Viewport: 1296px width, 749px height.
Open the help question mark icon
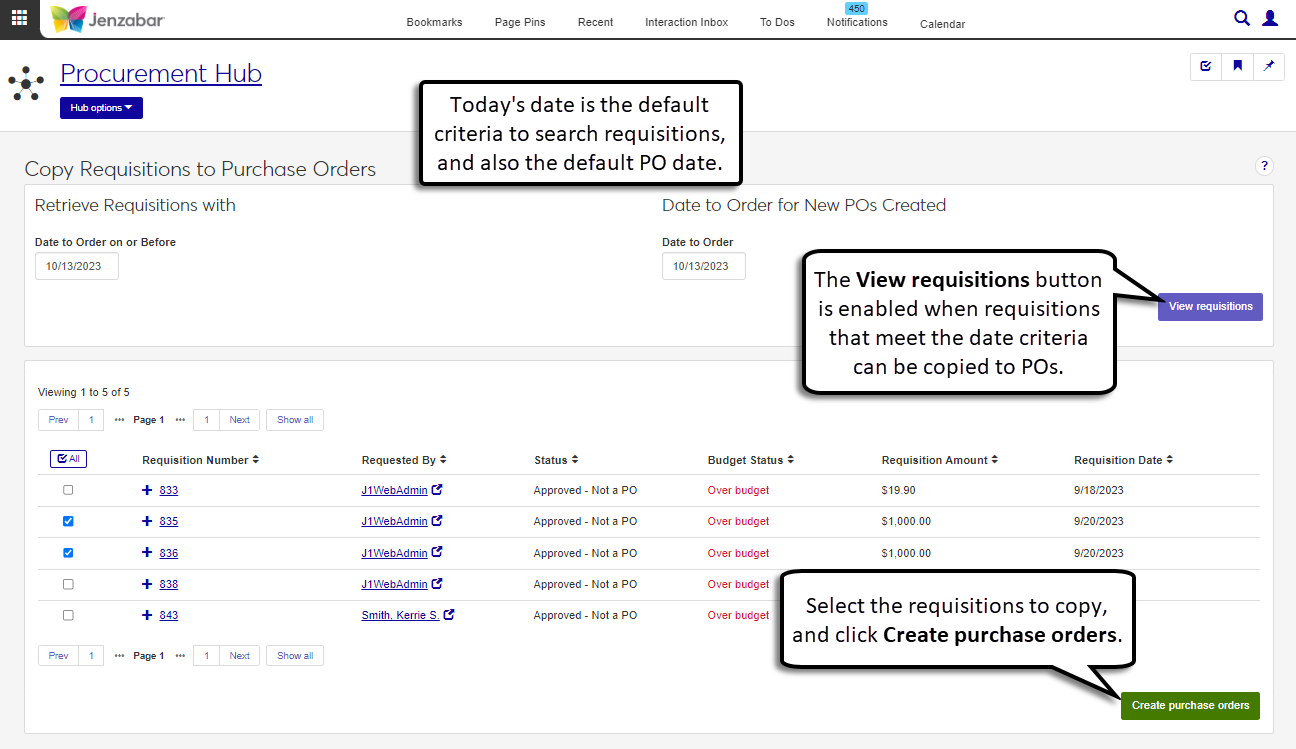[1264, 166]
